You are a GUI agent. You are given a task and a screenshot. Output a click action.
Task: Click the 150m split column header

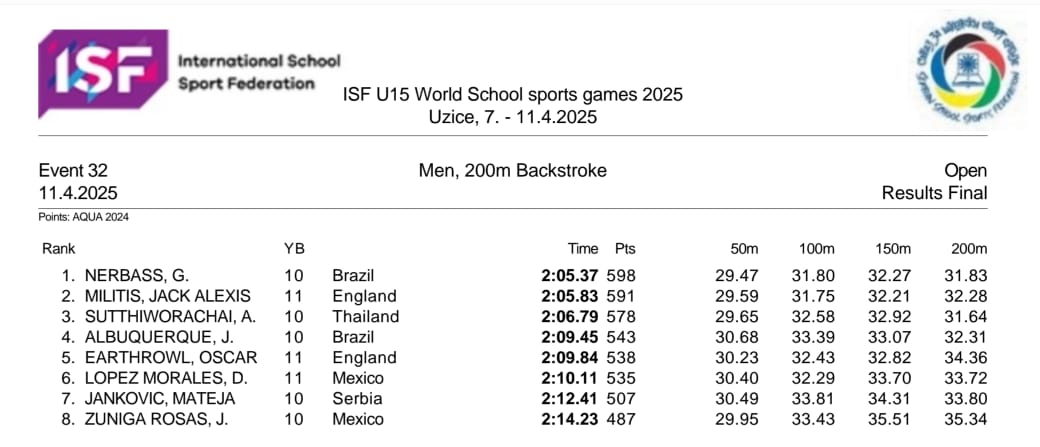(893, 249)
